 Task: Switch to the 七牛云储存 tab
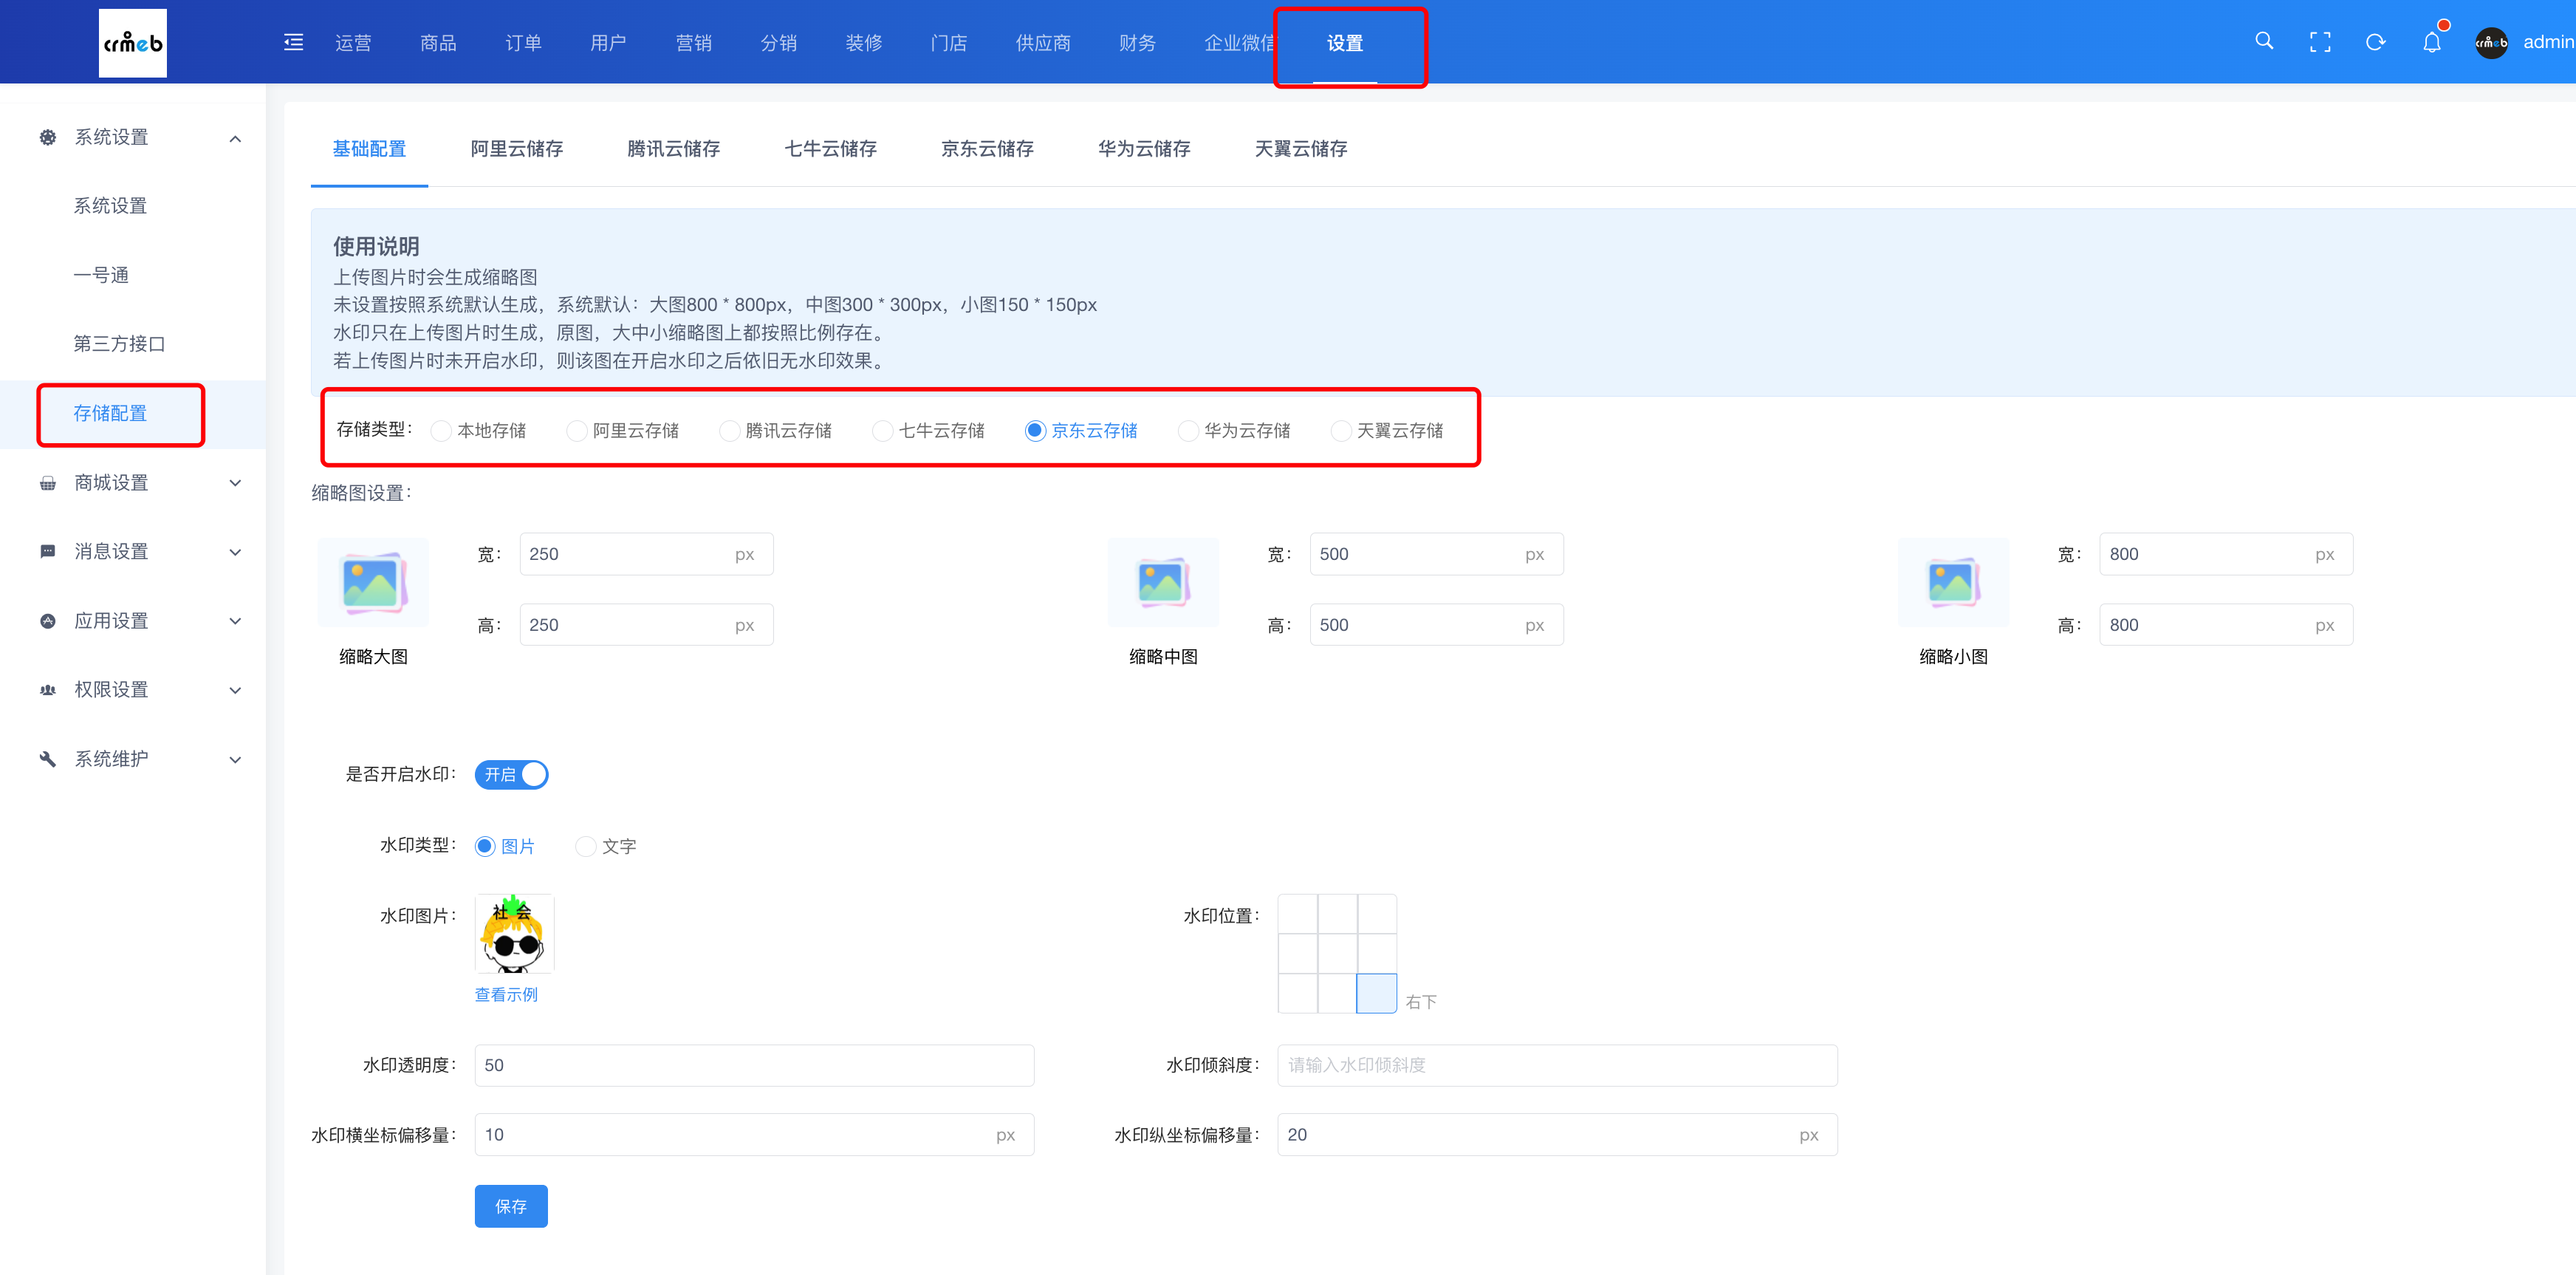click(x=830, y=148)
